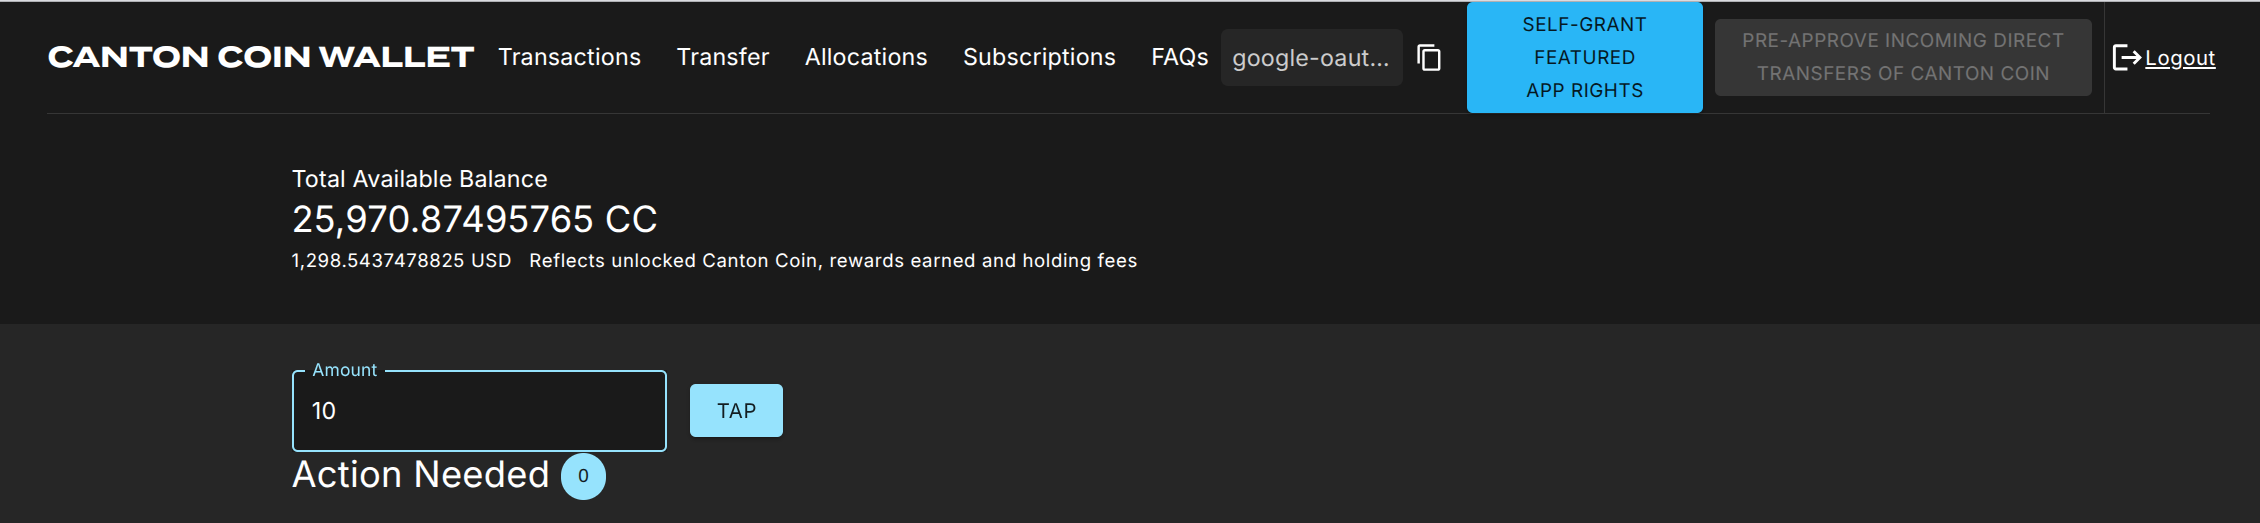Viewport: 2260px width, 523px height.
Task: Open the Subscriptions section
Action: point(1039,57)
